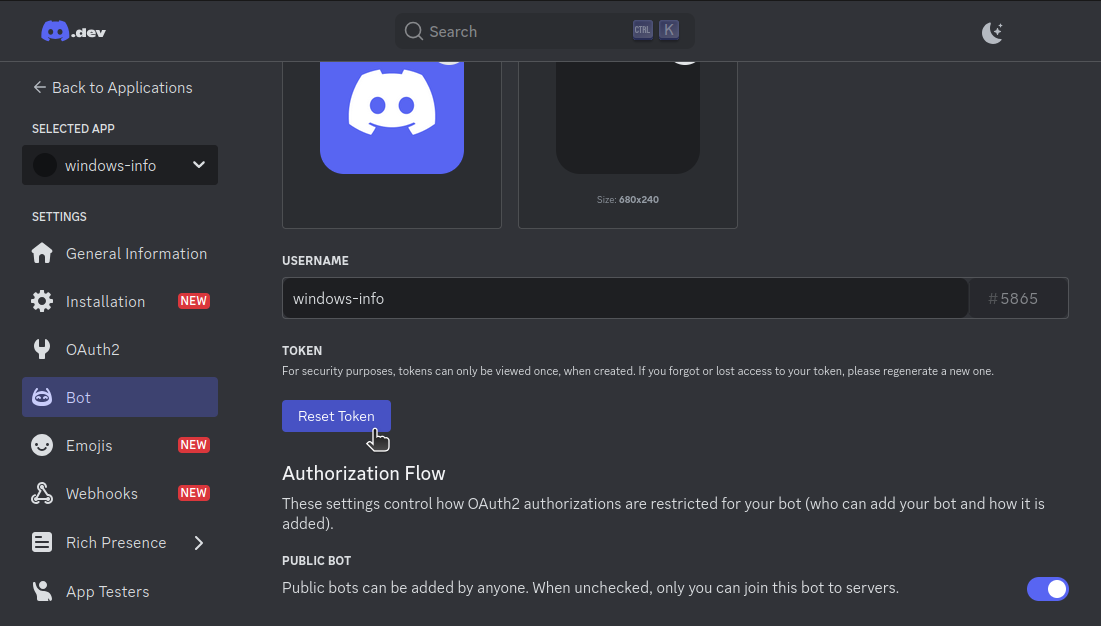Expand the Rich Presence submenu chevron
This screenshot has width=1101, height=626.
click(199, 542)
